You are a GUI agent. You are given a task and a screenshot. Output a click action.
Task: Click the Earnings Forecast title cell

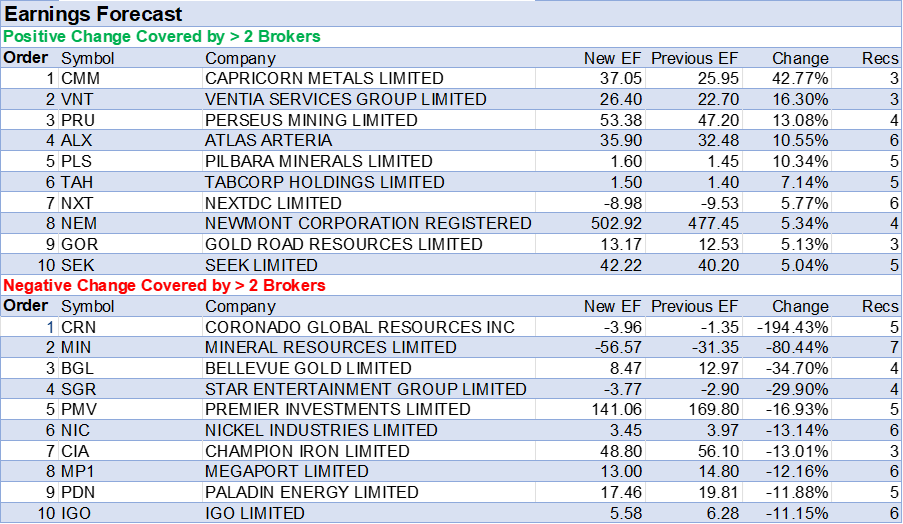[x=95, y=14]
